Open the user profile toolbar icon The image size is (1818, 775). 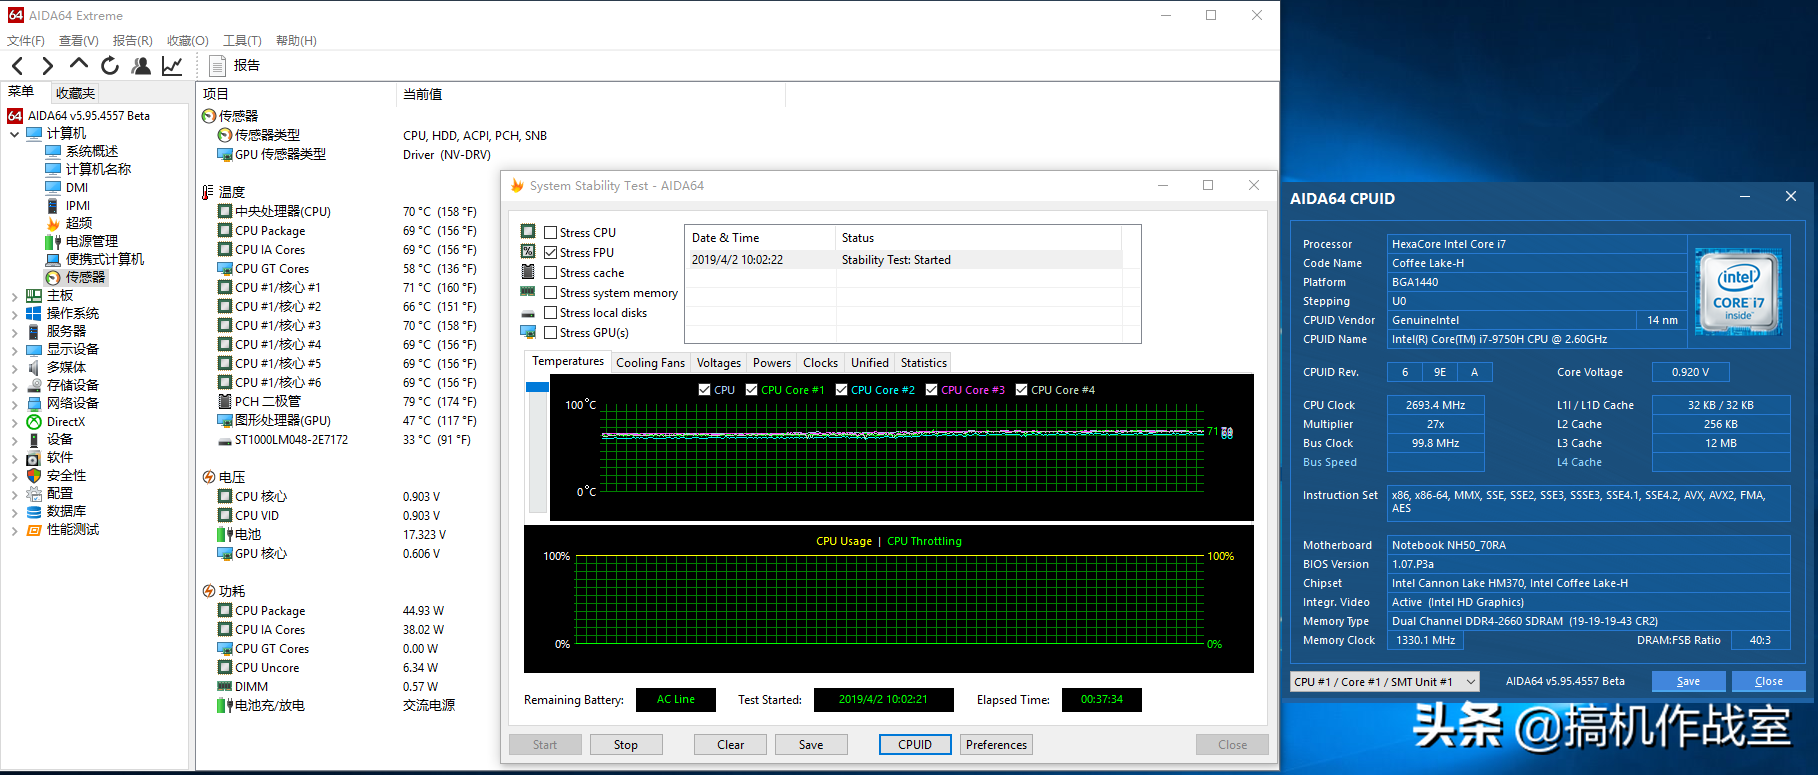coord(141,66)
